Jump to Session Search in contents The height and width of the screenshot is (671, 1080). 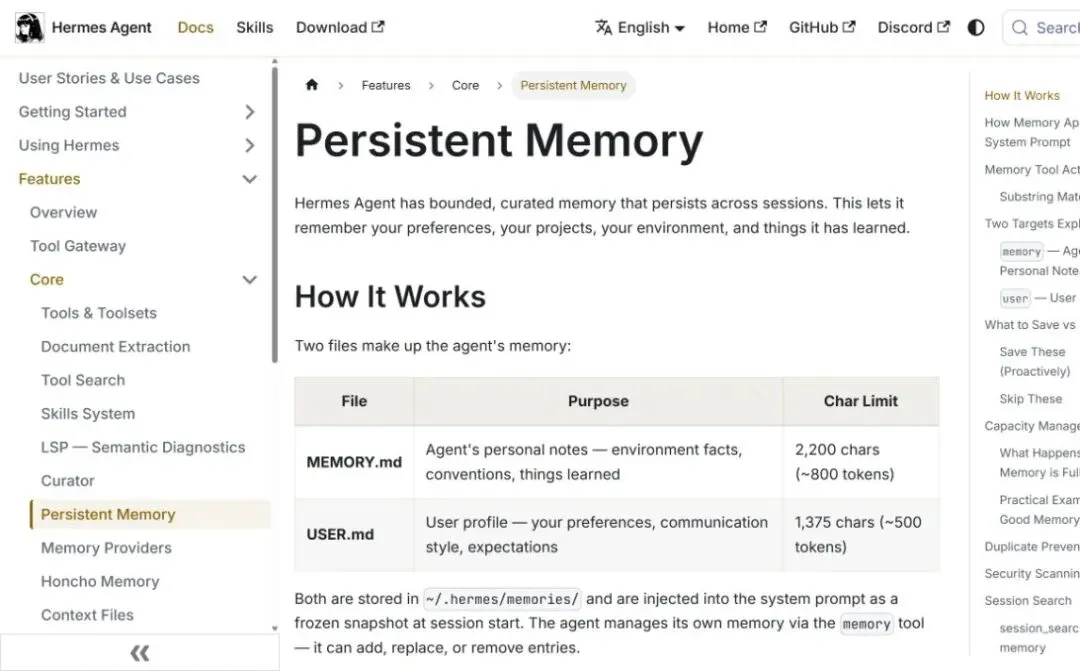pyautogui.click(x=1028, y=601)
